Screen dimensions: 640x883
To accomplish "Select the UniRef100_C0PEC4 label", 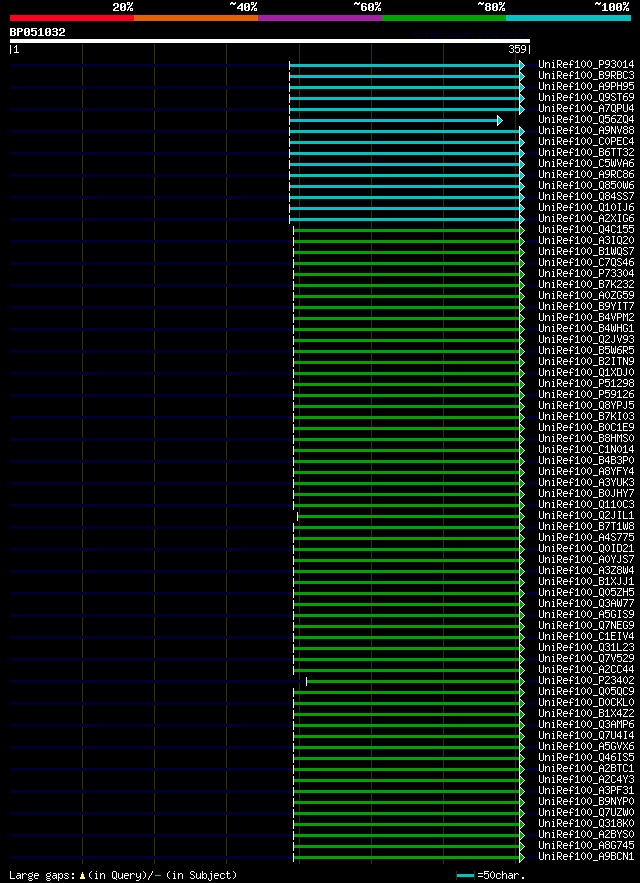I will tap(586, 142).
